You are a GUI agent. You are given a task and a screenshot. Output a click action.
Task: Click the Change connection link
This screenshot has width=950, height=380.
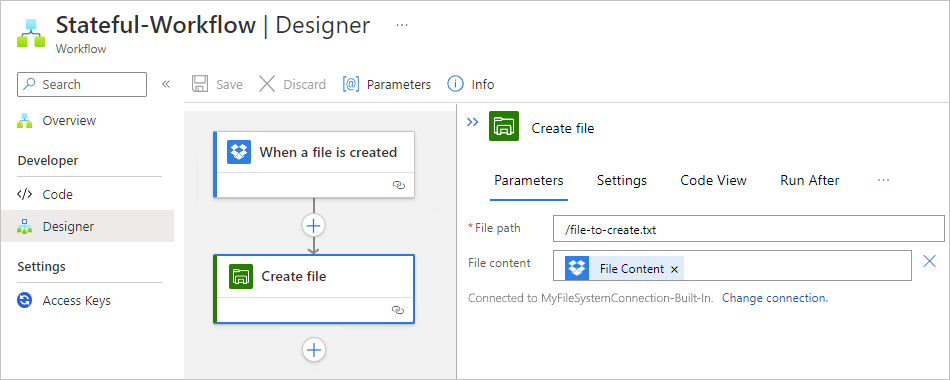point(775,298)
